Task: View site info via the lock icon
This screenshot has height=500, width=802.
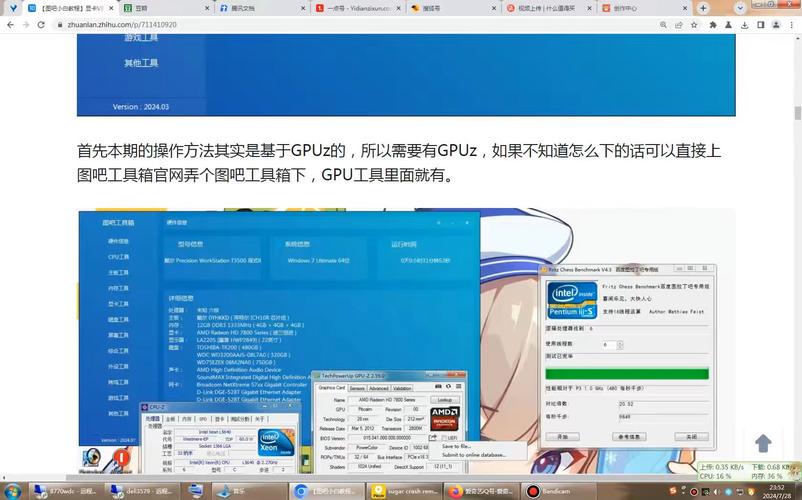Action: [59, 25]
